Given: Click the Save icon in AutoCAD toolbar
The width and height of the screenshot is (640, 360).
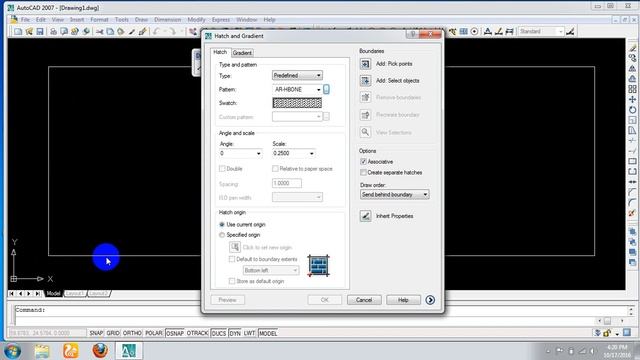Looking at the screenshot, I should [x=40, y=31].
